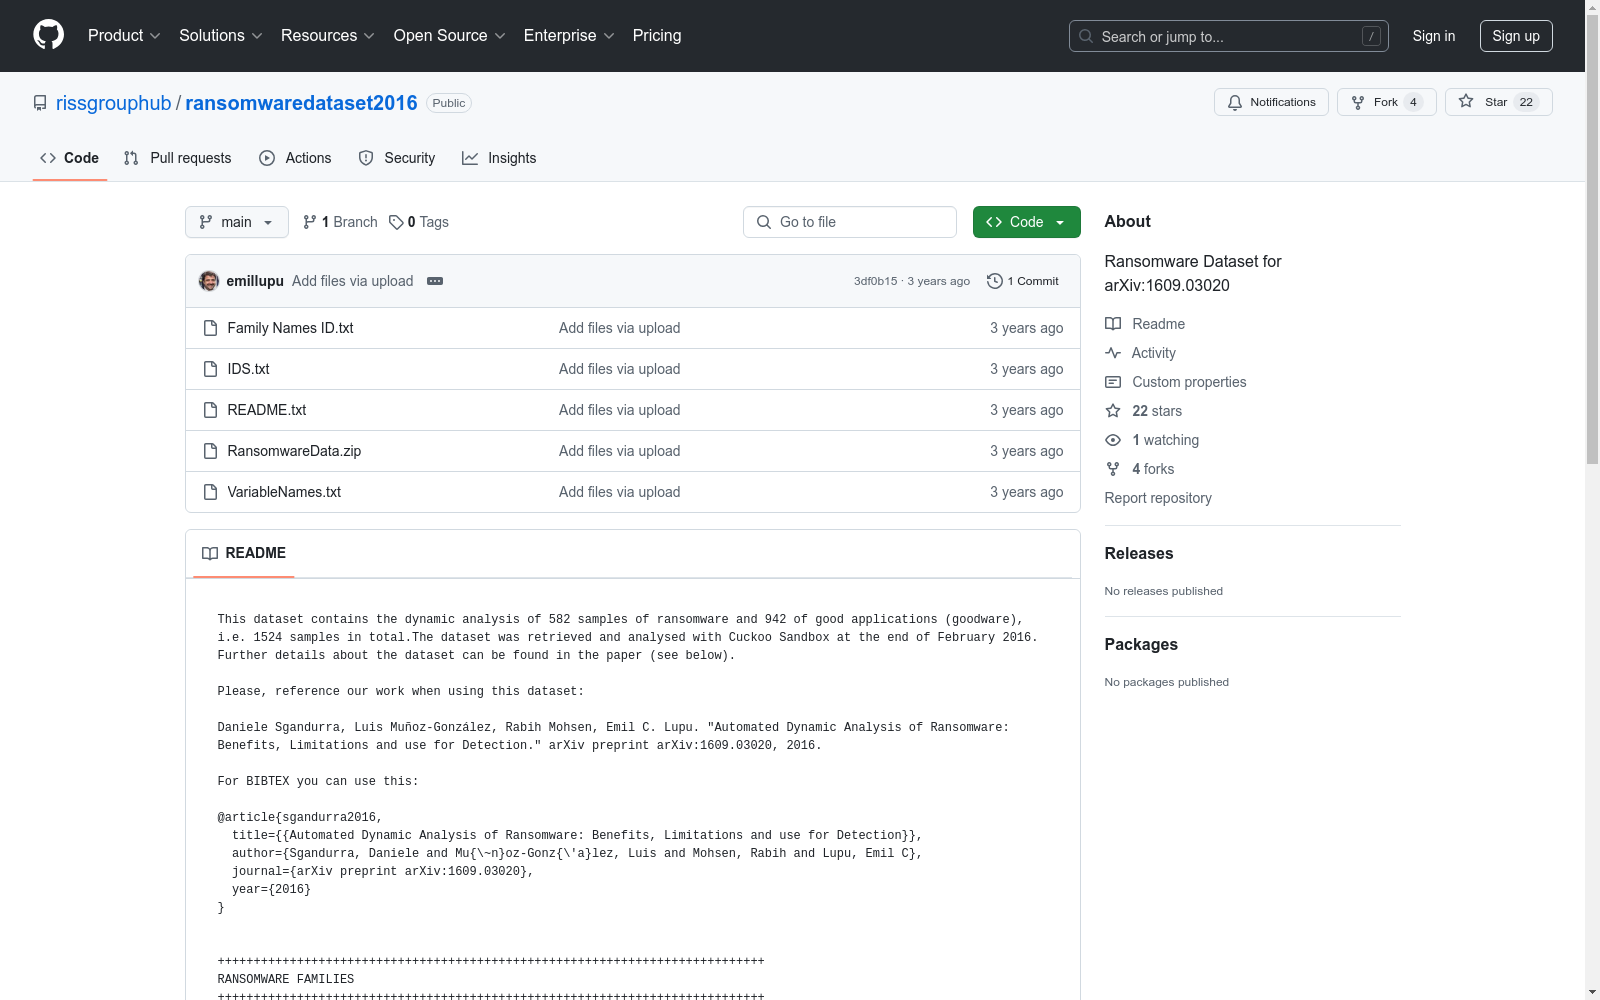
Task: Switch to the Insights tab
Action: (499, 158)
